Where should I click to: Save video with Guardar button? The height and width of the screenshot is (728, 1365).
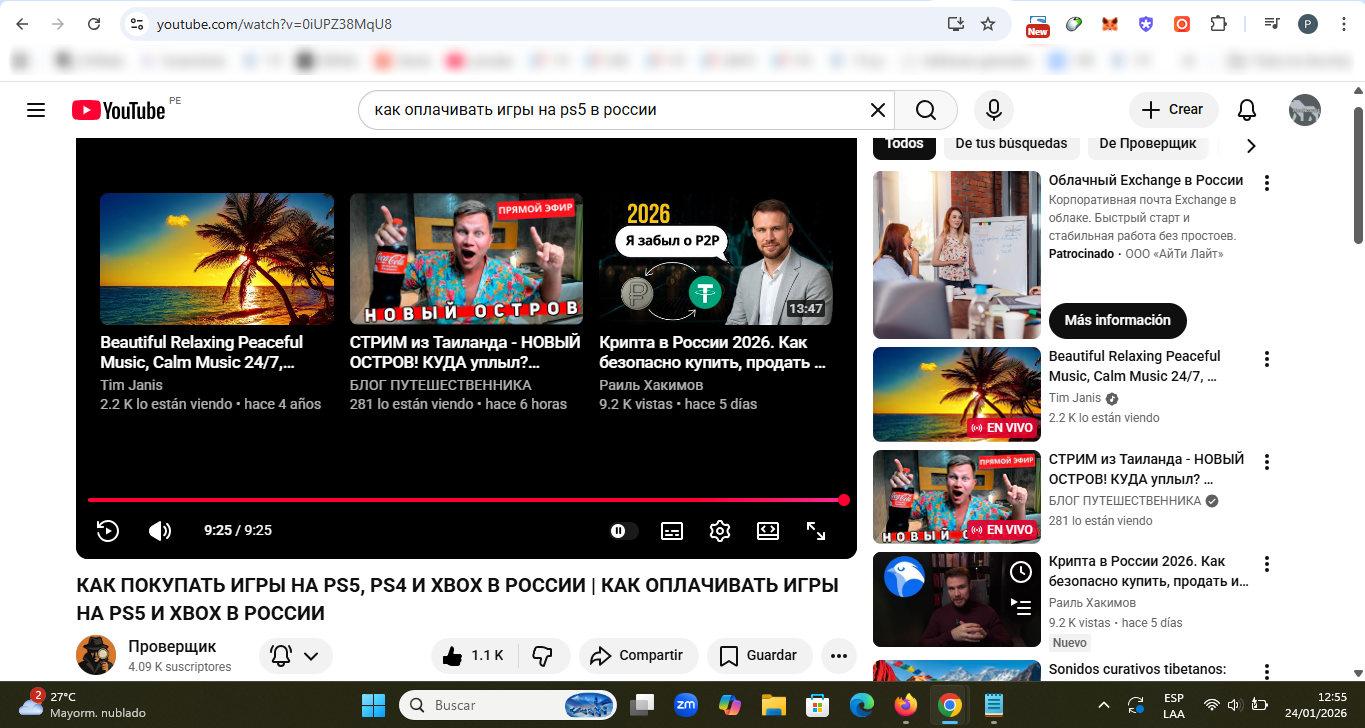759,656
